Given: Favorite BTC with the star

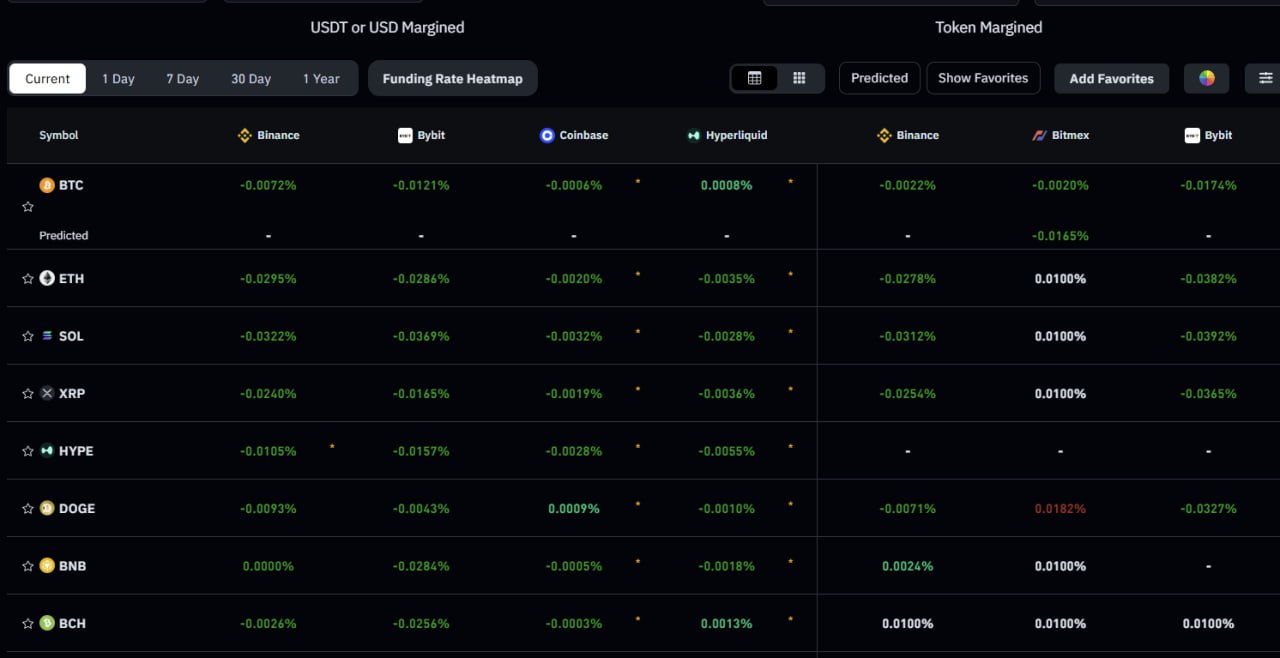Looking at the screenshot, I should click(28, 207).
